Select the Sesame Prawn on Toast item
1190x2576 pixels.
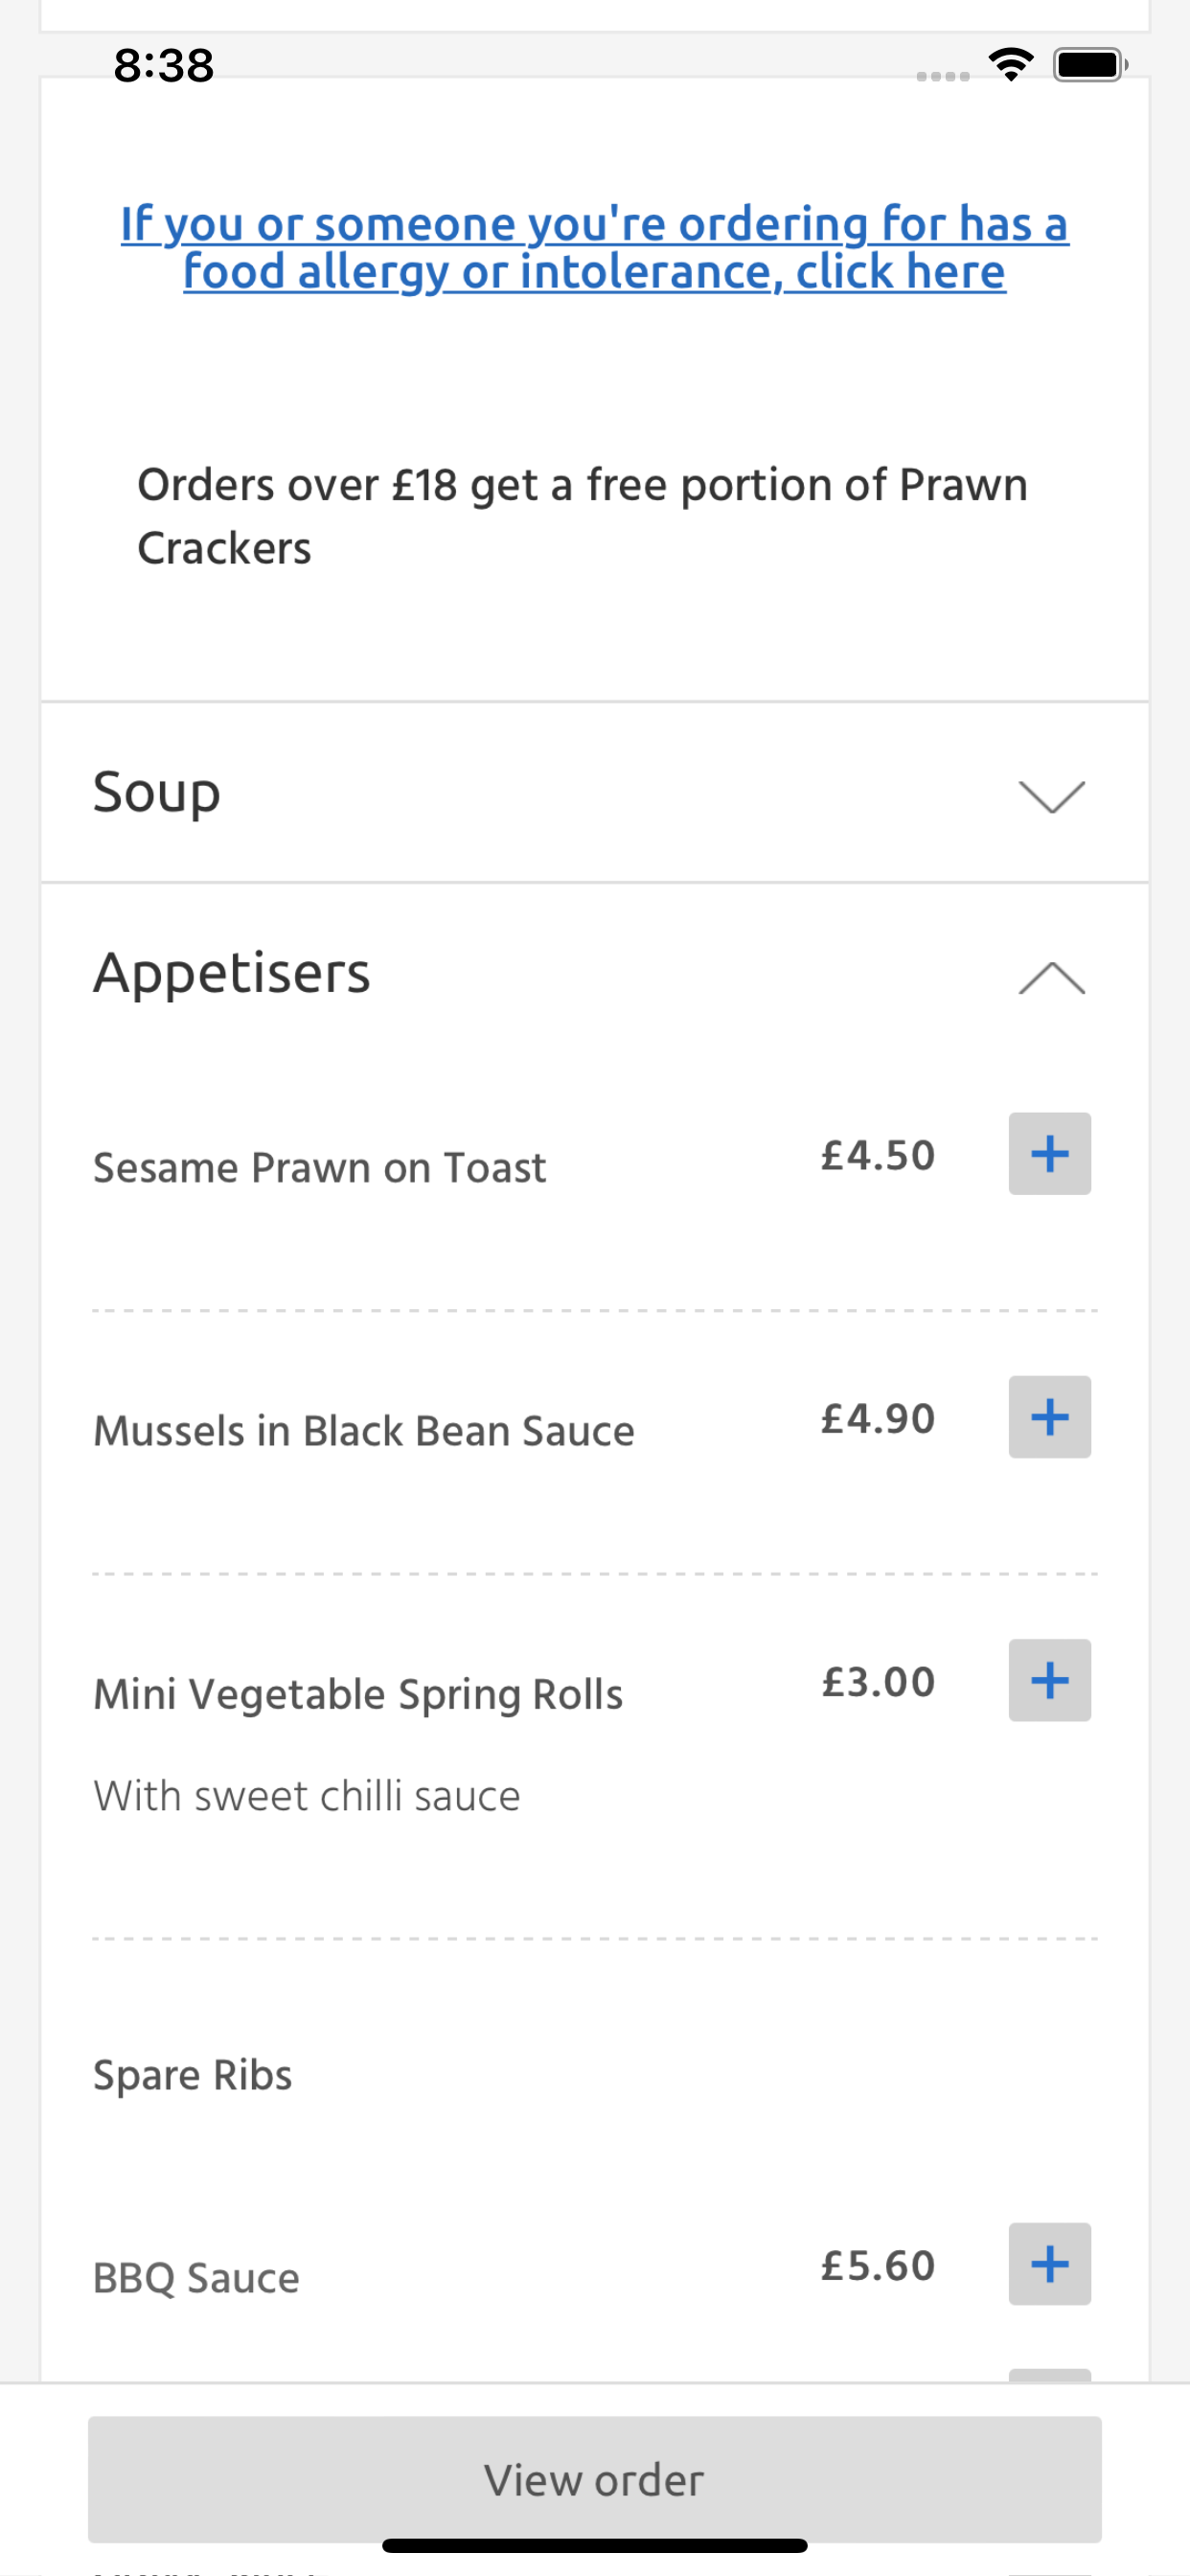[319, 1167]
